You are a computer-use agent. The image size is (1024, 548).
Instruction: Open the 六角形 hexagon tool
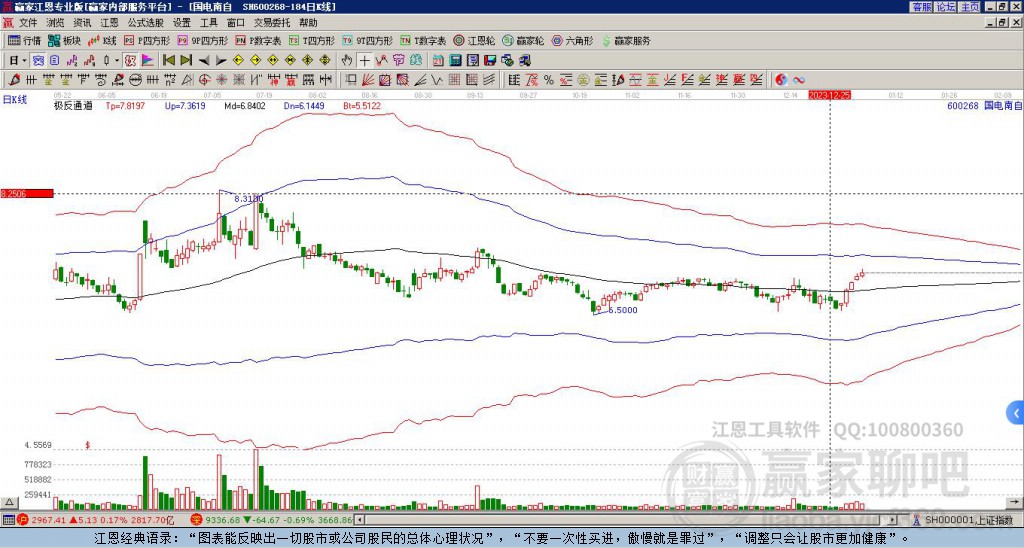(x=573, y=40)
